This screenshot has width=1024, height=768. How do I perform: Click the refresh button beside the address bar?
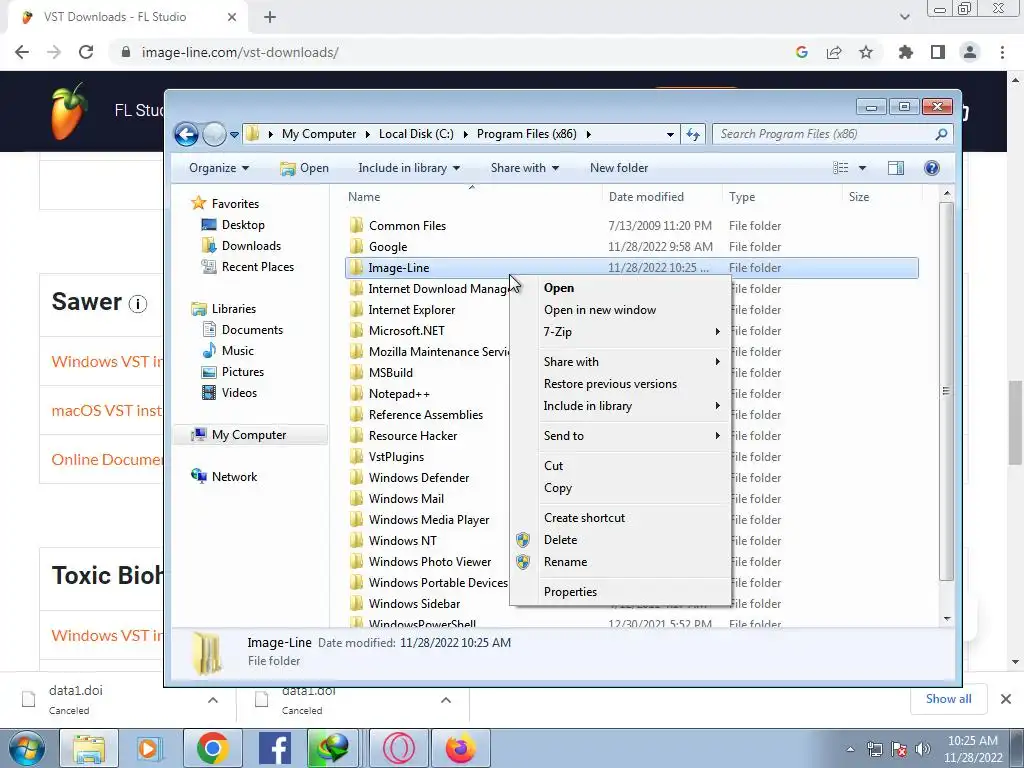point(693,134)
